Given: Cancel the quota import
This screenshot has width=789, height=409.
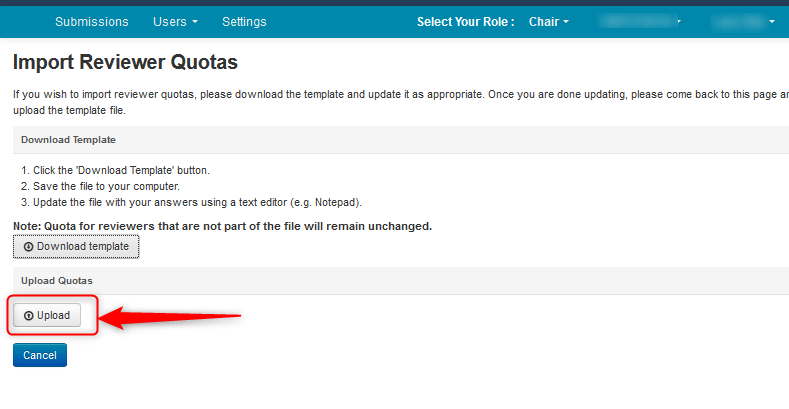Looking at the screenshot, I should [40, 355].
